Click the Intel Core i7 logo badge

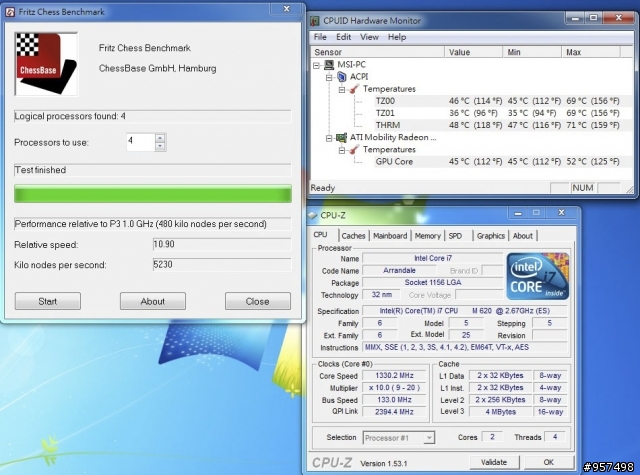(x=538, y=276)
